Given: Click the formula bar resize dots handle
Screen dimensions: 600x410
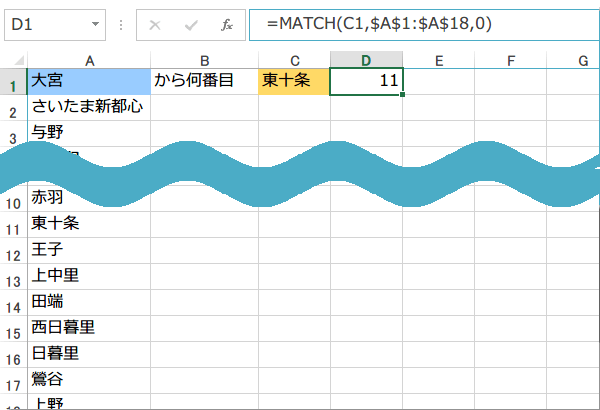Looking at the screenshot, I should (x=121, y=25).
